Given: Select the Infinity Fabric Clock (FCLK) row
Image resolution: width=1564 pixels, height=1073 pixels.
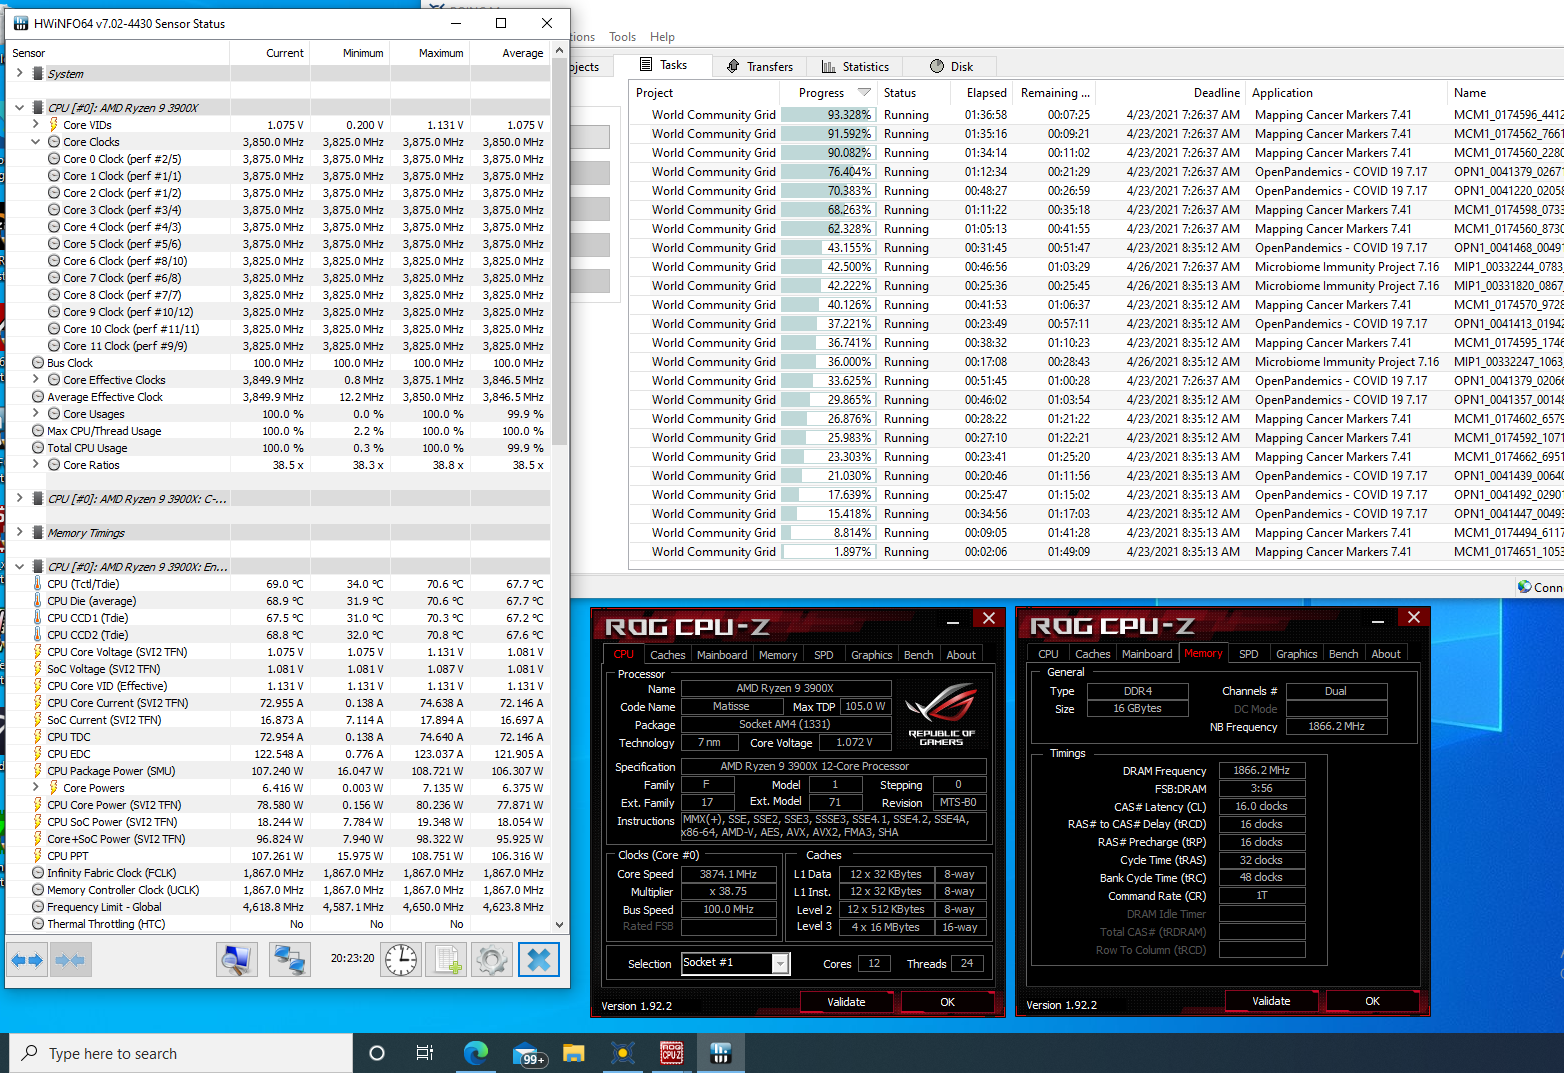Looking at the screenshot, I should tap(278, 873).
